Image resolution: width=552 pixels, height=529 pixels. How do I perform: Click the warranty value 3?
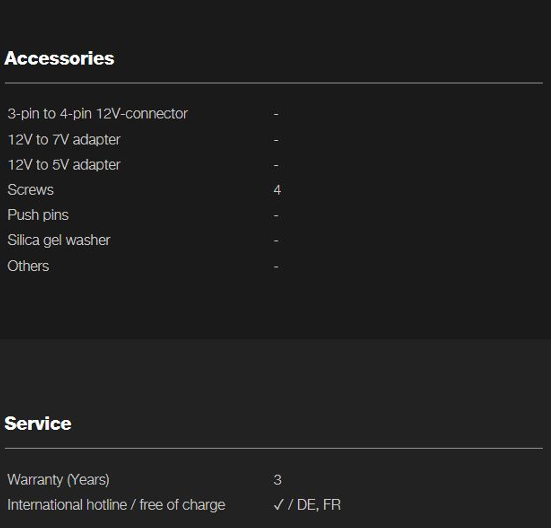pyautogui.click(x=277, y=480)
